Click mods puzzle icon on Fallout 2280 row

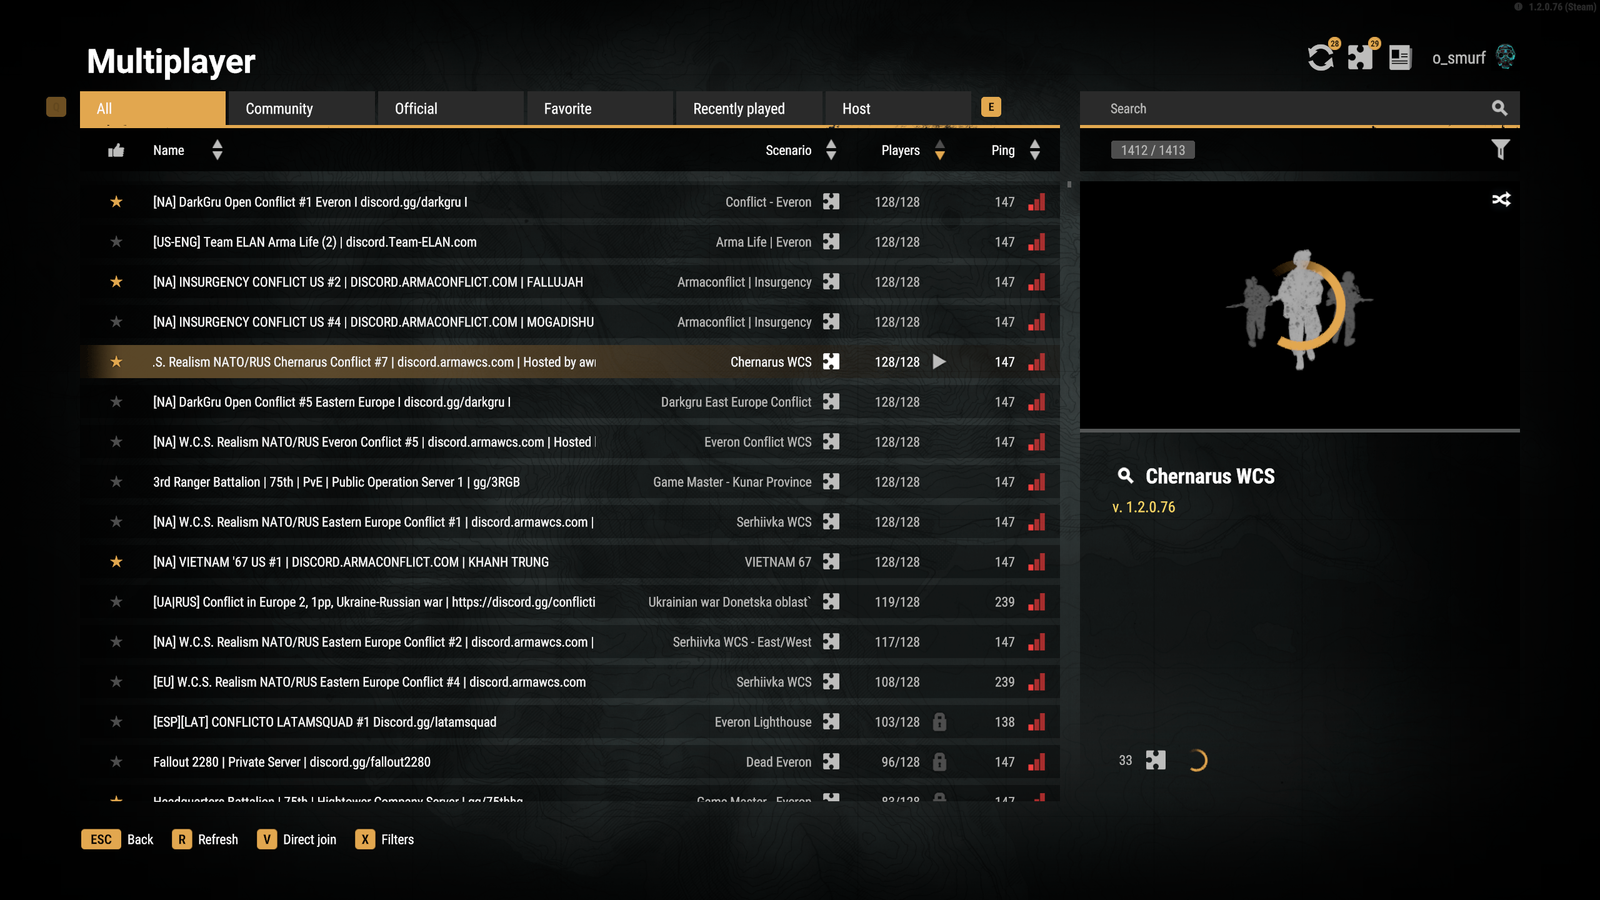pos(831,762)
